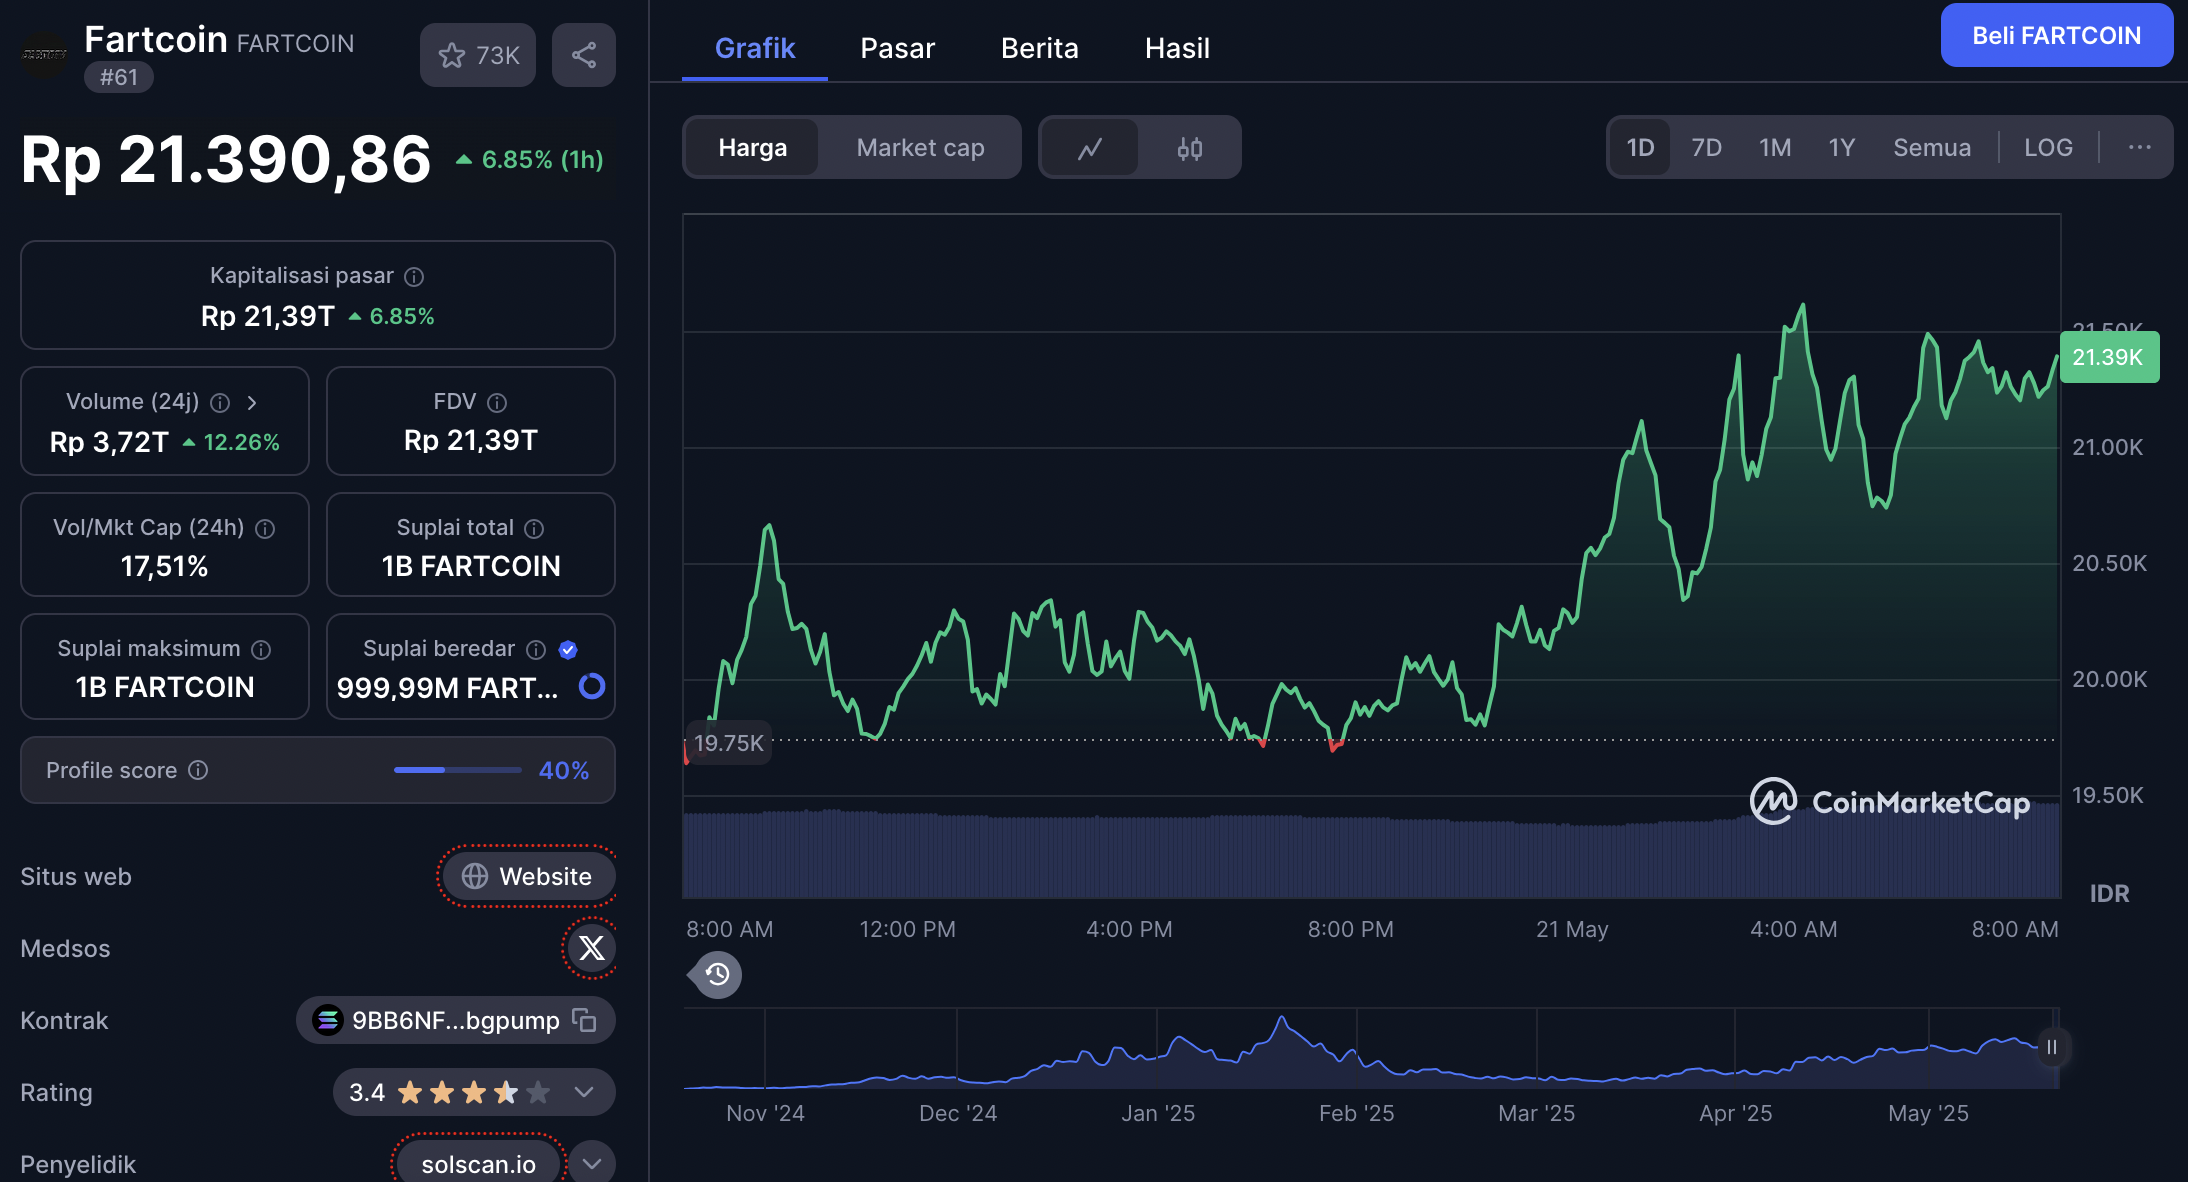Expand the Rating dropdown
This screenshot has width=2188, height=1182.
coord(585,1092)
